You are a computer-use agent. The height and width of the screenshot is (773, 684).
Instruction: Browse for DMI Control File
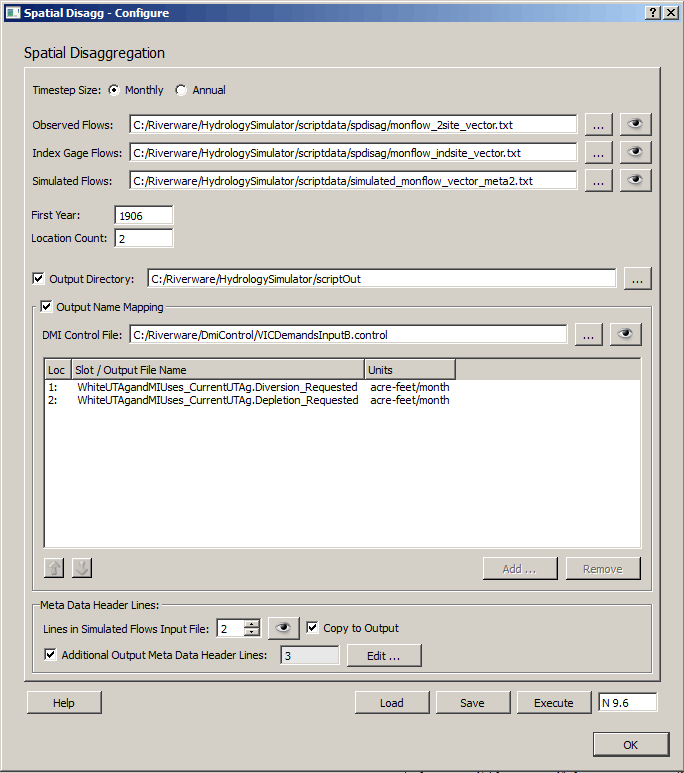589,335
